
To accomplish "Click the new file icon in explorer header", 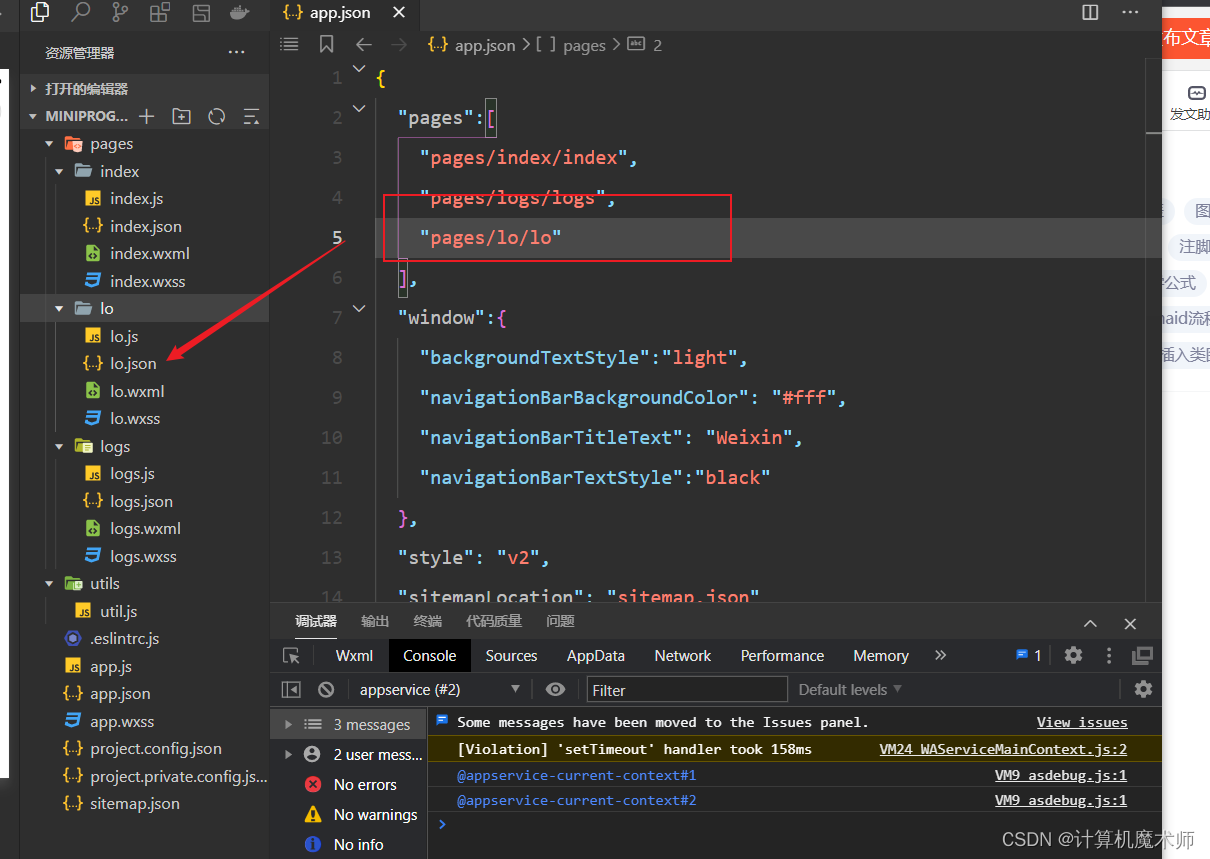I will 147,116.
